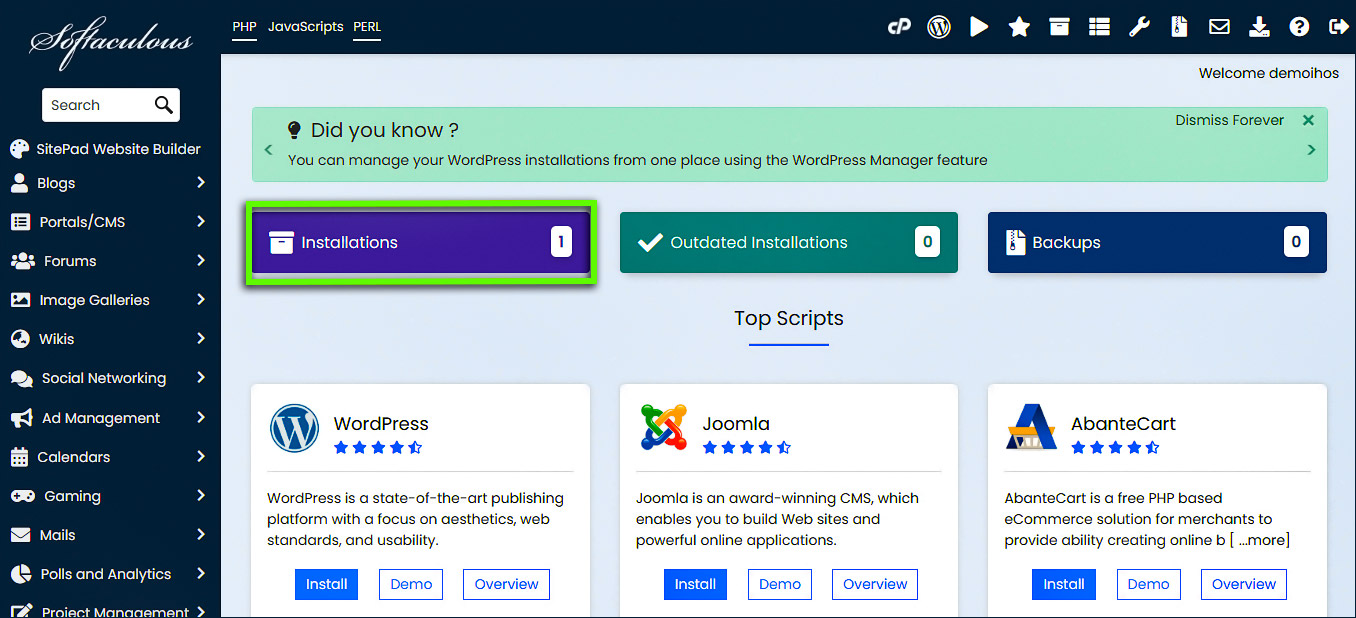Install Joomla

[x=695, y=584]
